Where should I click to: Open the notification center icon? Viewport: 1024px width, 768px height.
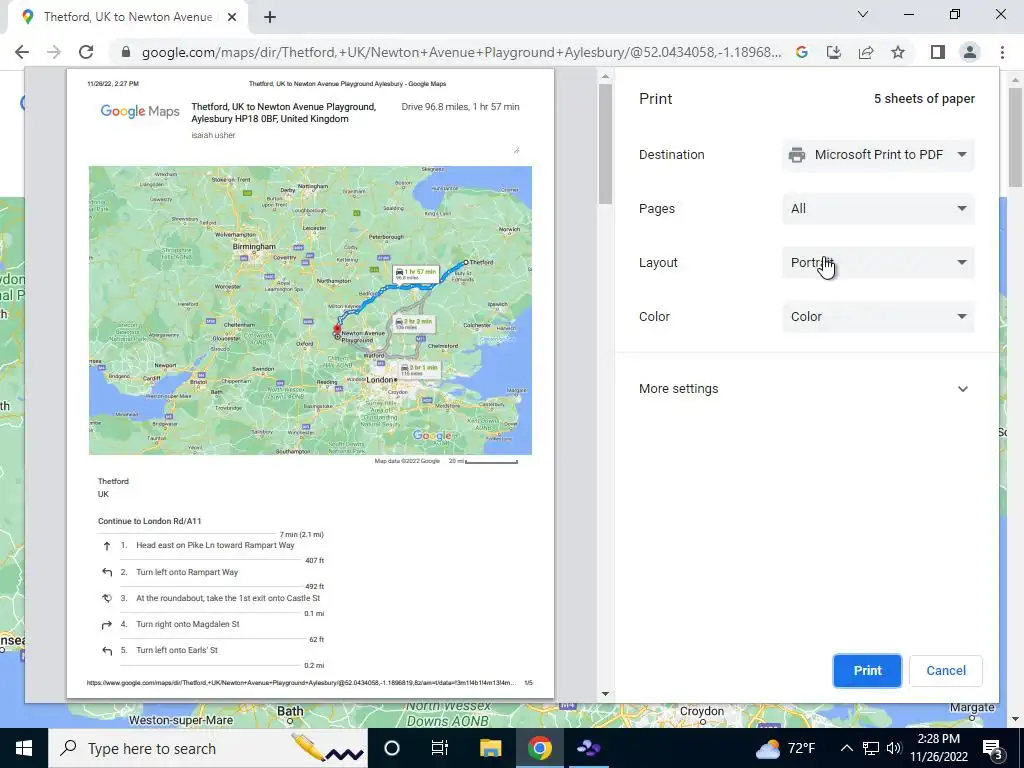point(993,748)
